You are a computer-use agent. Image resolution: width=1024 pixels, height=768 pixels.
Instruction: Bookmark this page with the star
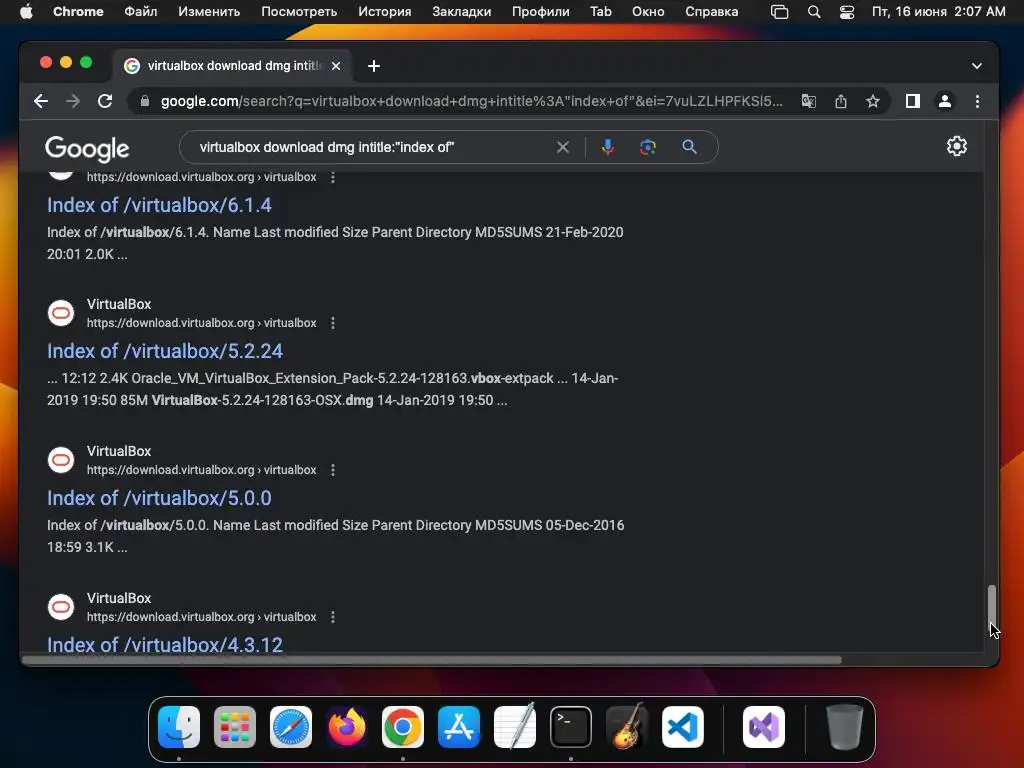click(872, 101)
